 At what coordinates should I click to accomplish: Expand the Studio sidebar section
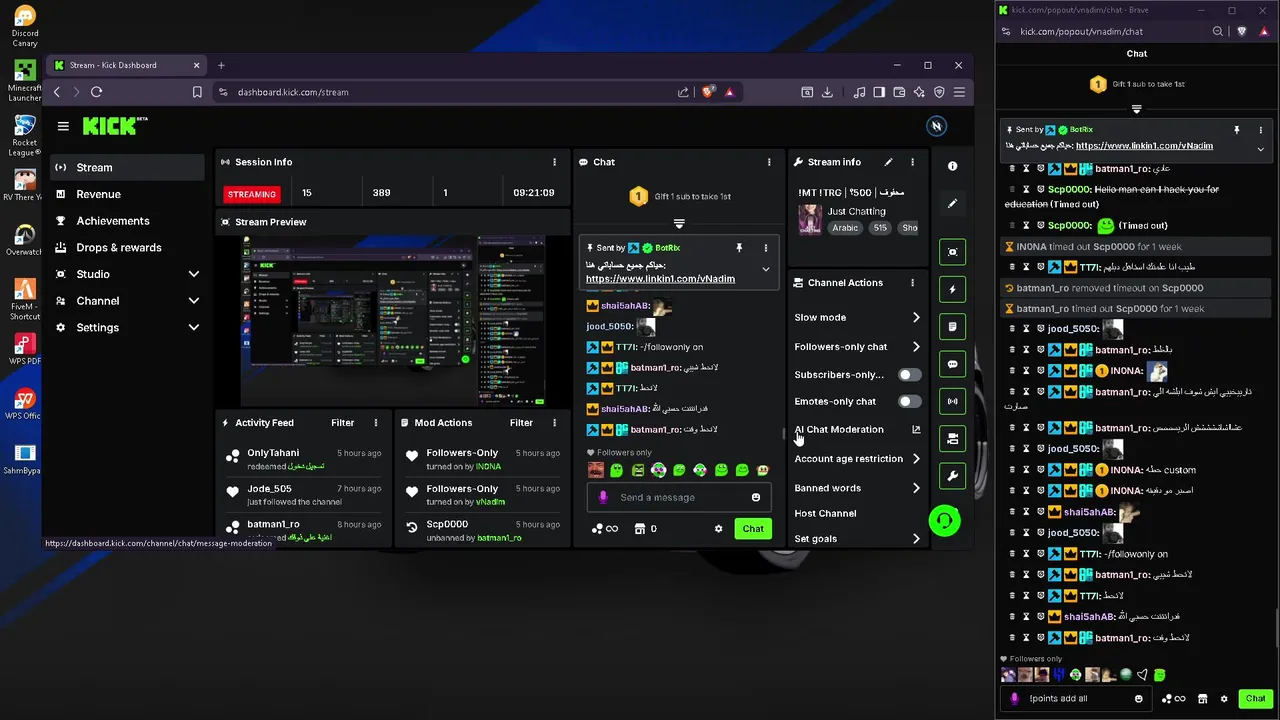[x=194, y=274]
